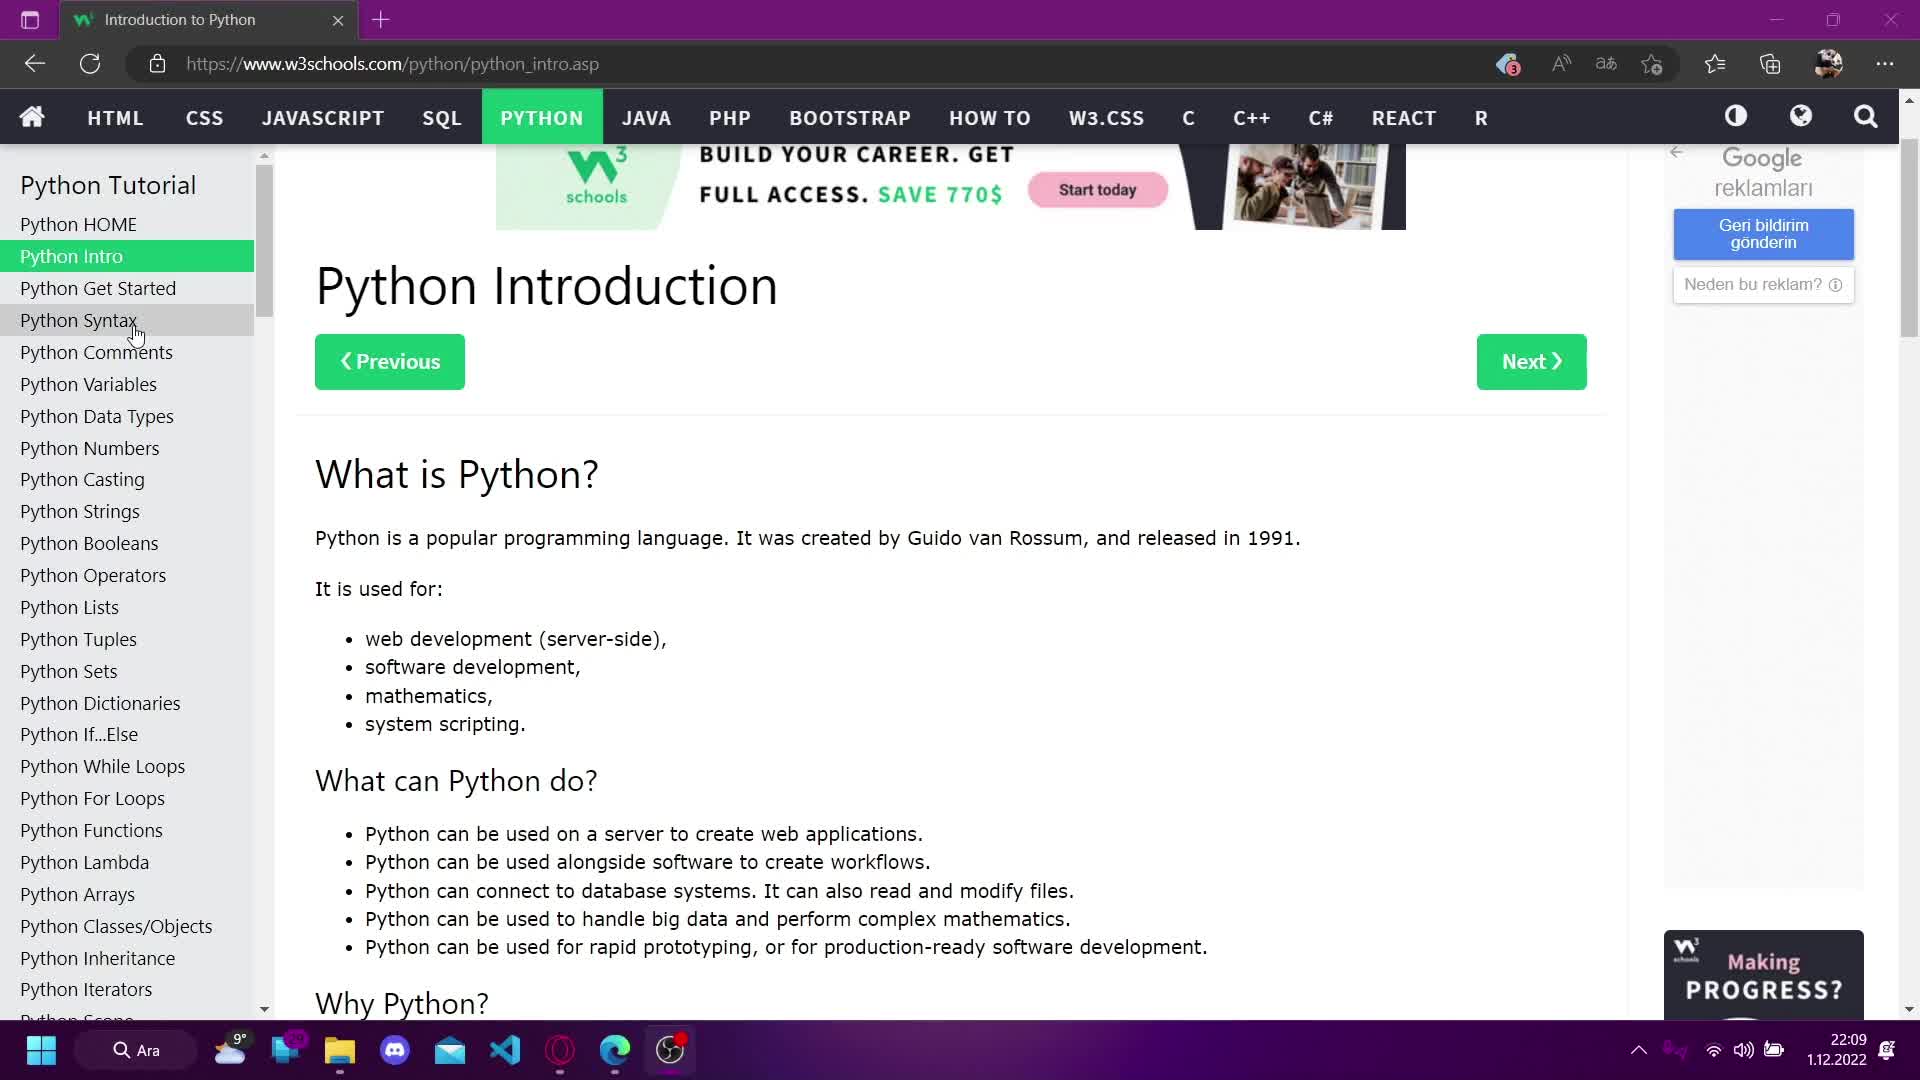
Task: Open the translate page icon
Action: [1606, 64]
